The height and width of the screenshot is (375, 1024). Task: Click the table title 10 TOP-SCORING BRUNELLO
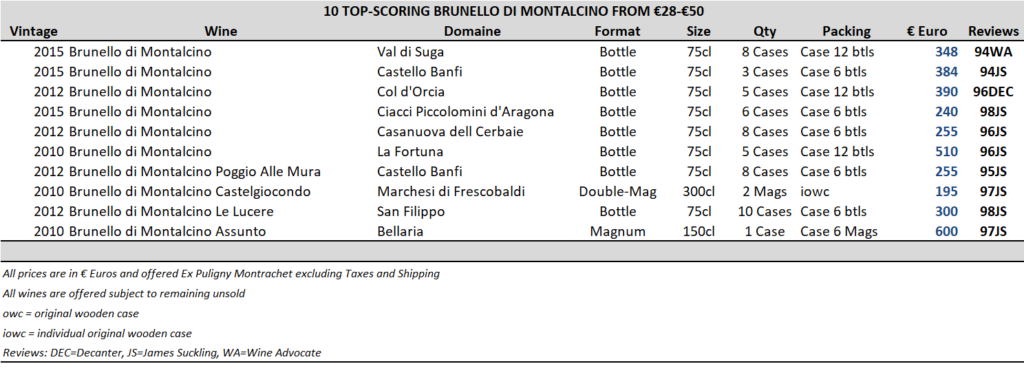tap(513, 11)
